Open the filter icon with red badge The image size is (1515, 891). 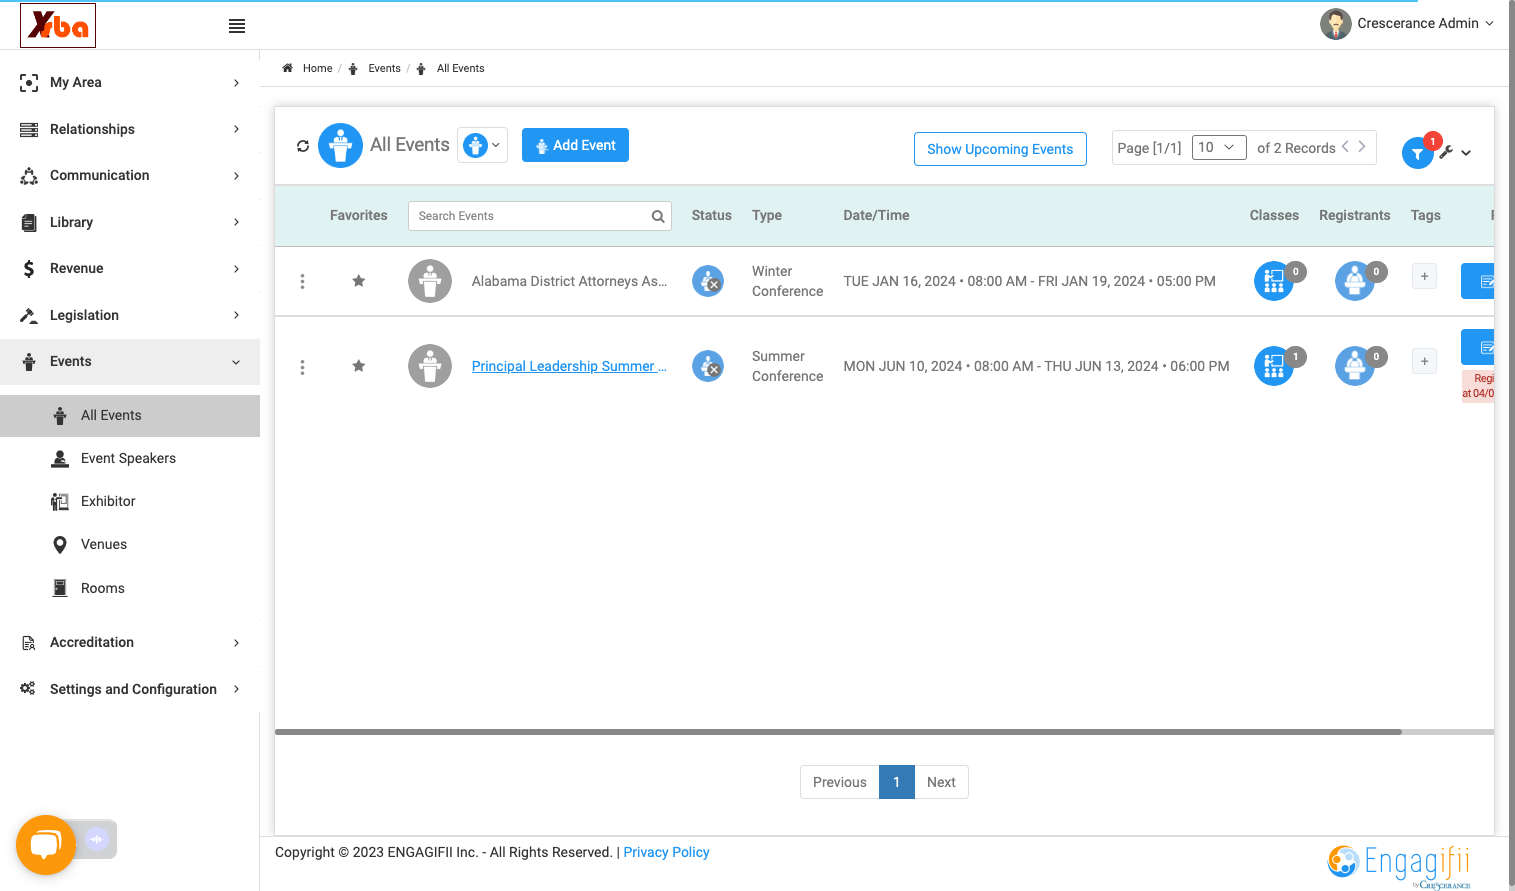click(x=1418, y=153)
